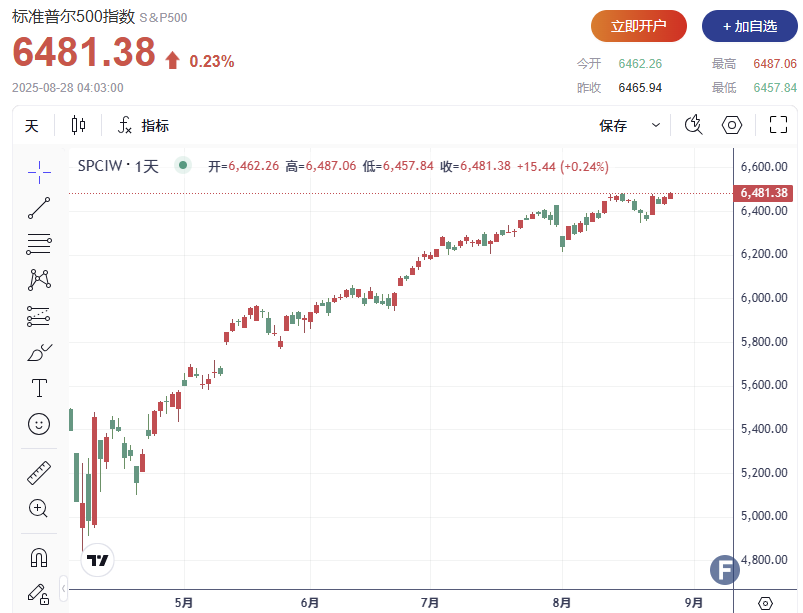Expand the 保存 dropdown arrow
The height and width of the screenshot is (613, 803).
pos(656,126)
